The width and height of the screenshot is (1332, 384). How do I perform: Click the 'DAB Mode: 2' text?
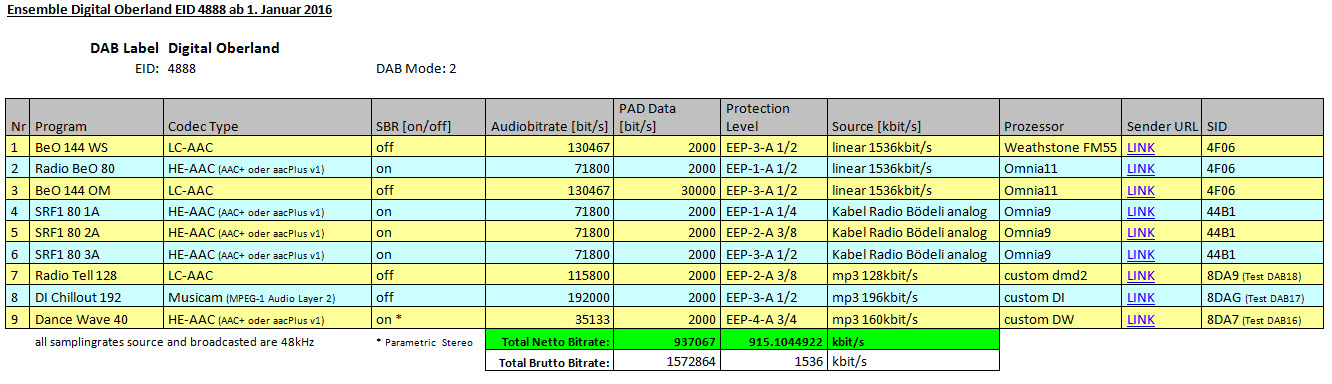coord(416,69)
